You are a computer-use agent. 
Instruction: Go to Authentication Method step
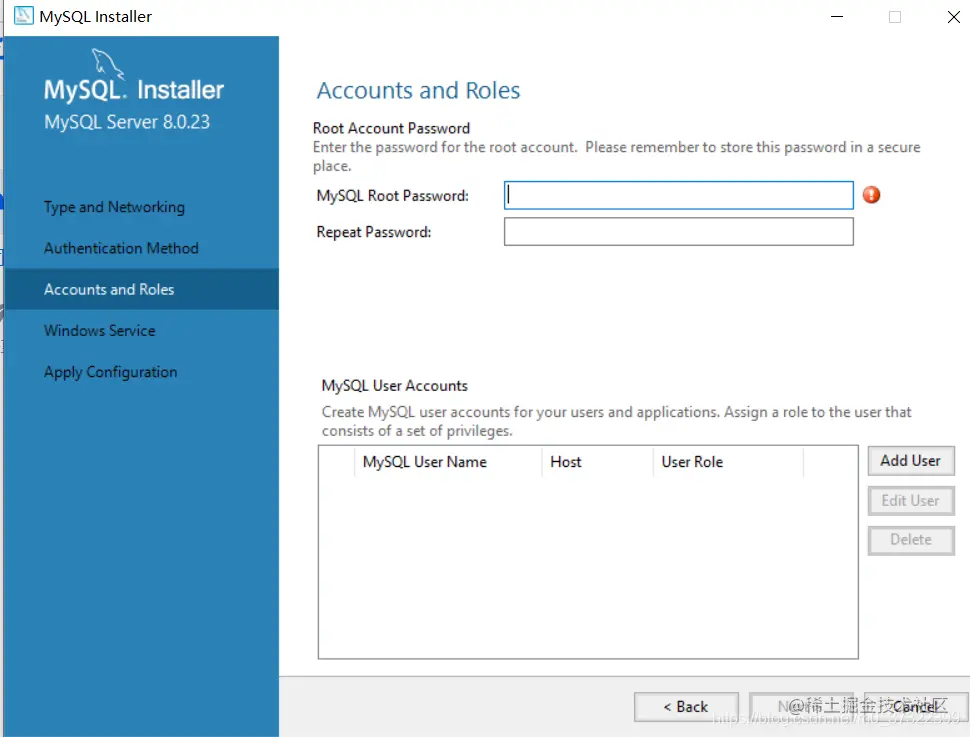(x=121, y=248)
